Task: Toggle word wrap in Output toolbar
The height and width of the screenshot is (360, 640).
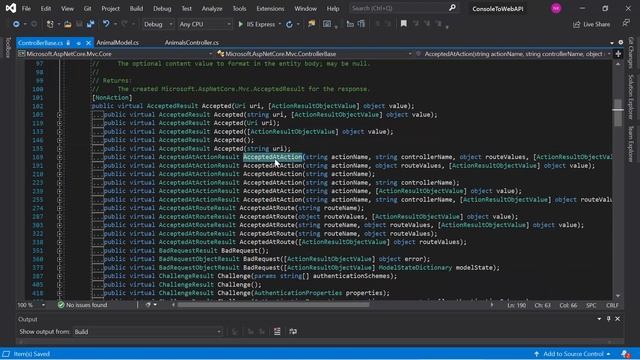Action: pyautogui.click(x=293, y=331)
